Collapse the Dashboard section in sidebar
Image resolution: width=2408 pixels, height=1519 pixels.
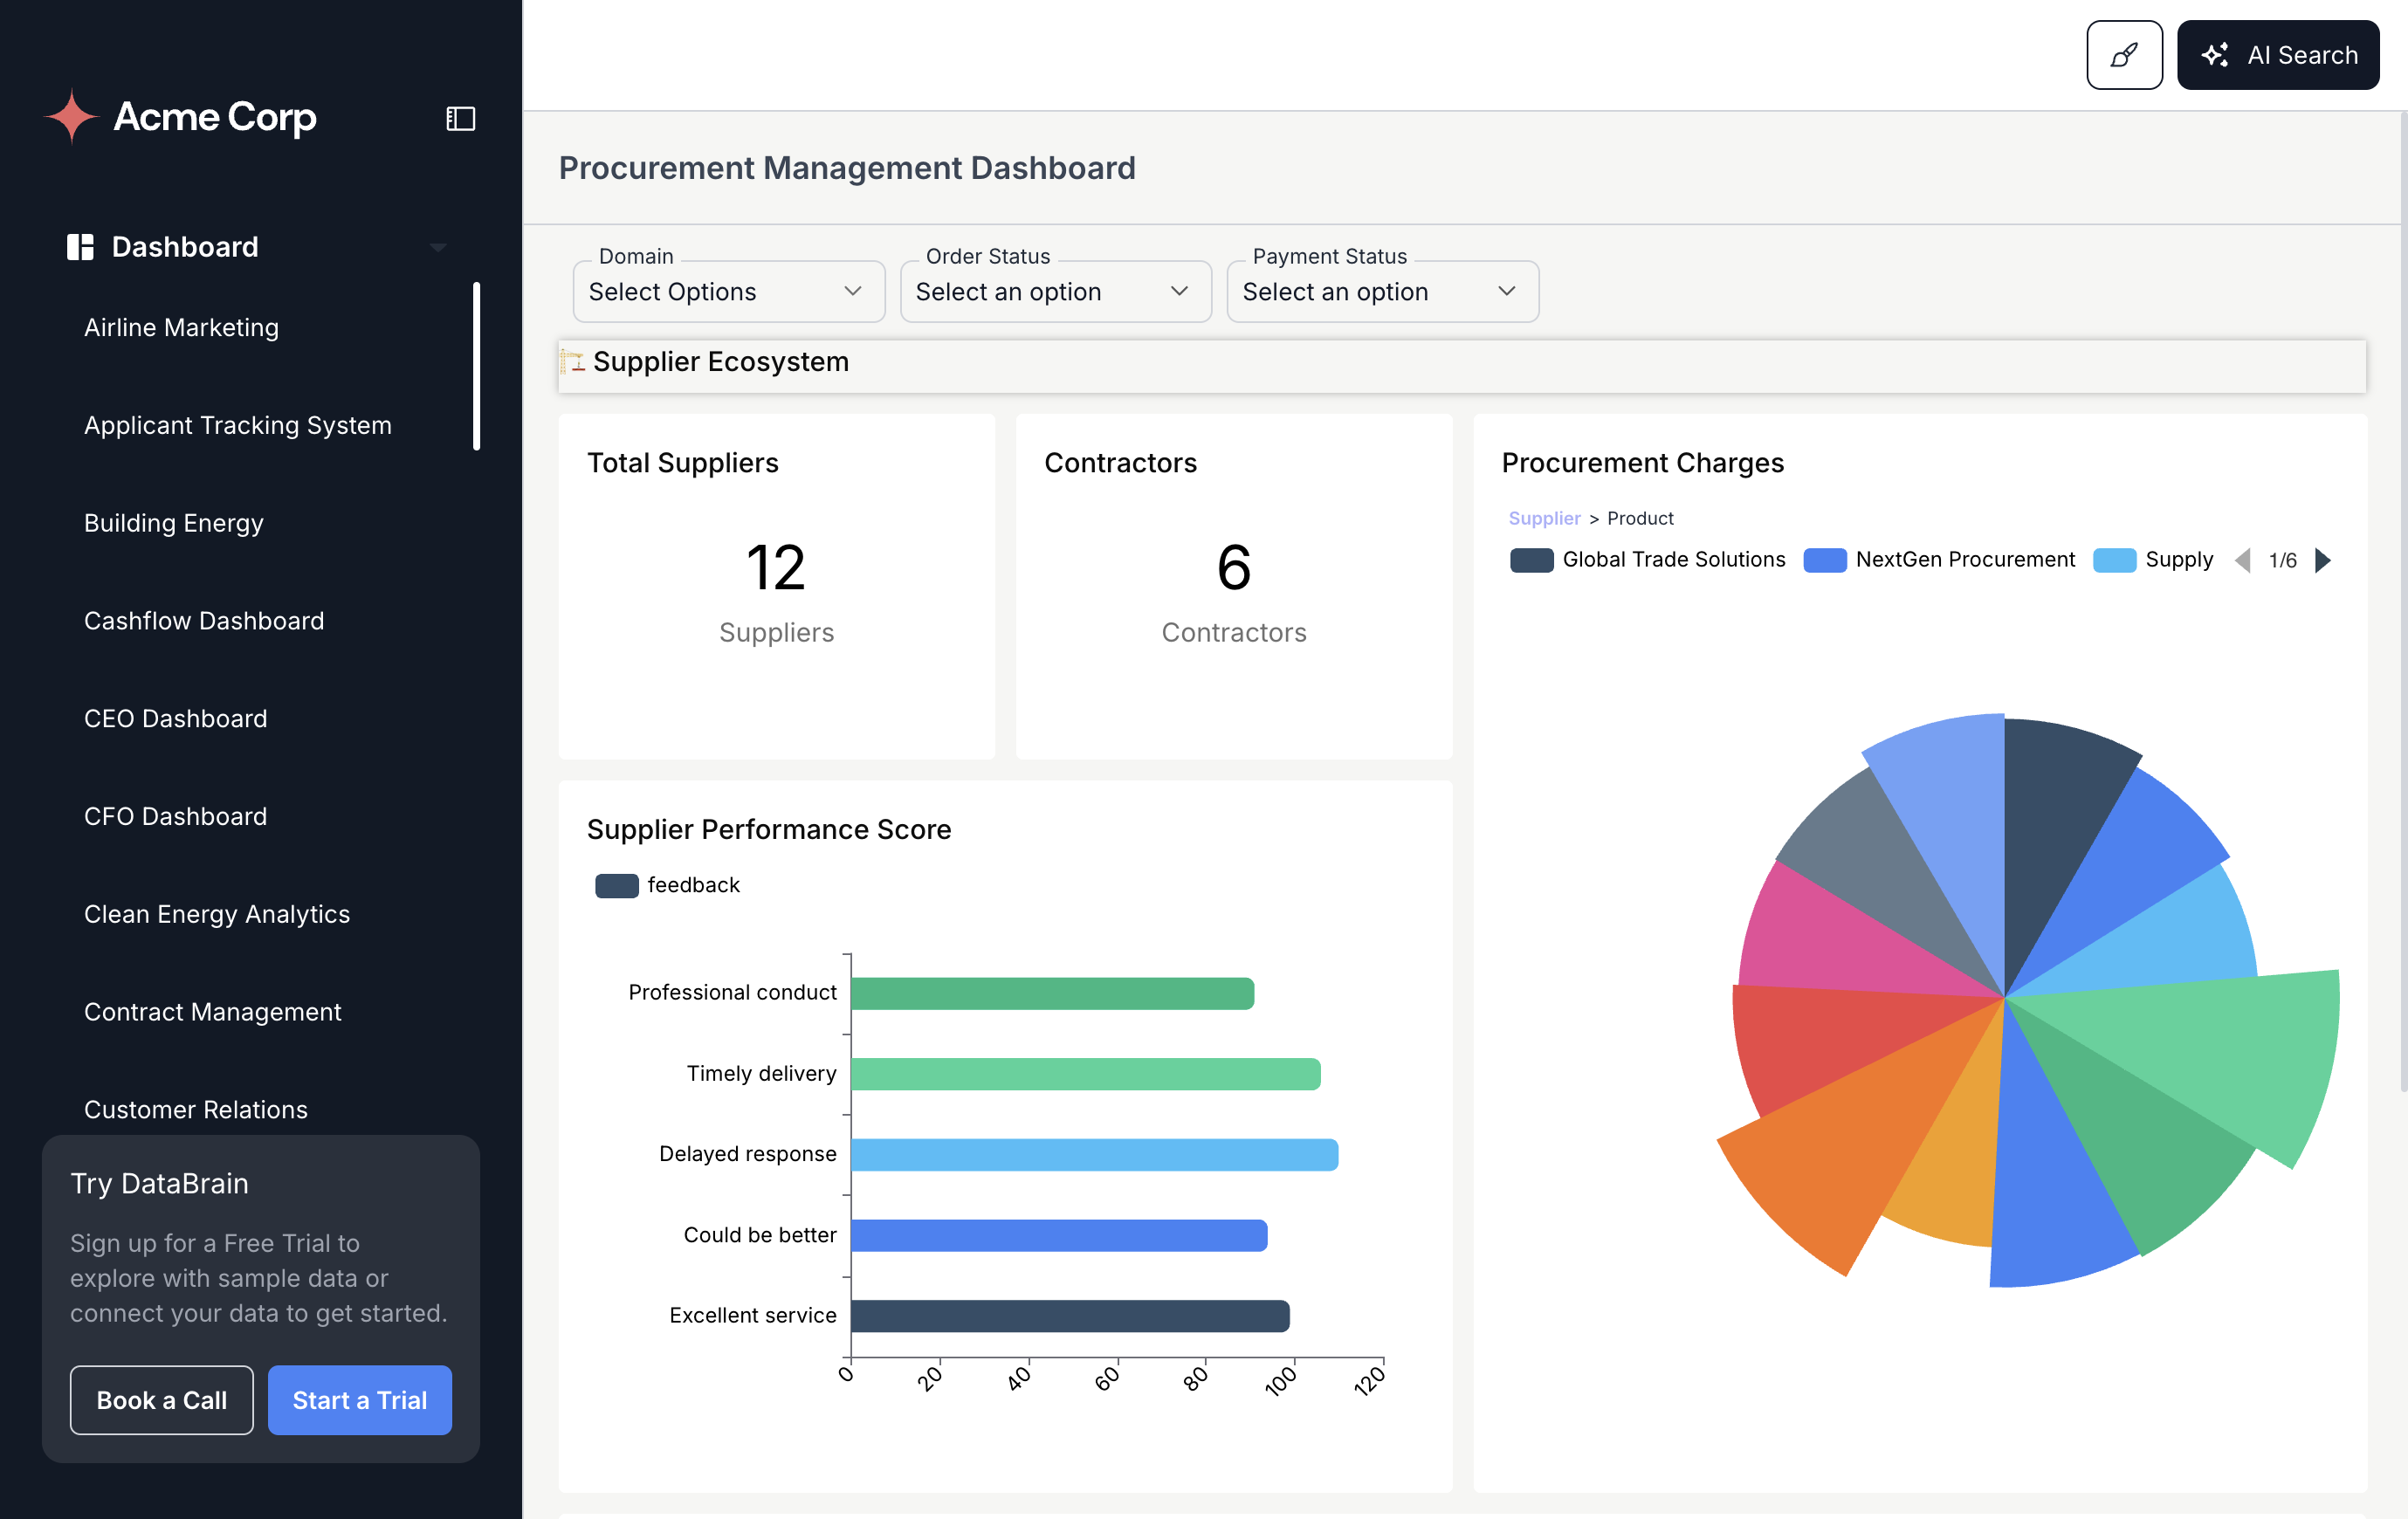pos(438,246)
